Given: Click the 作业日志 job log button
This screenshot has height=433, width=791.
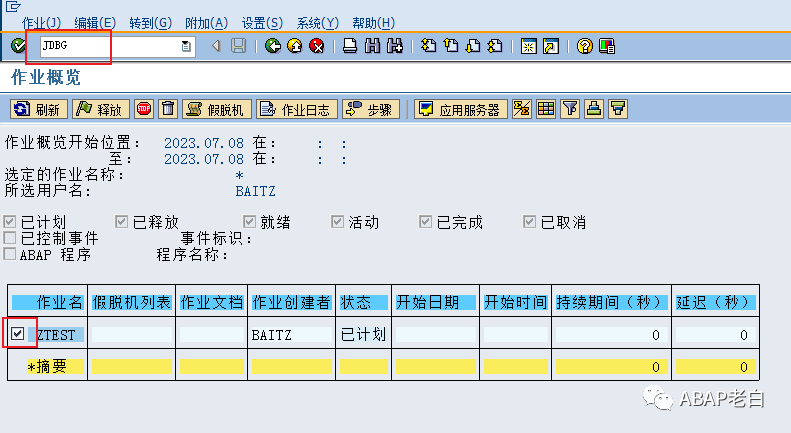Looking at the screenshot, I should [297, 109].
